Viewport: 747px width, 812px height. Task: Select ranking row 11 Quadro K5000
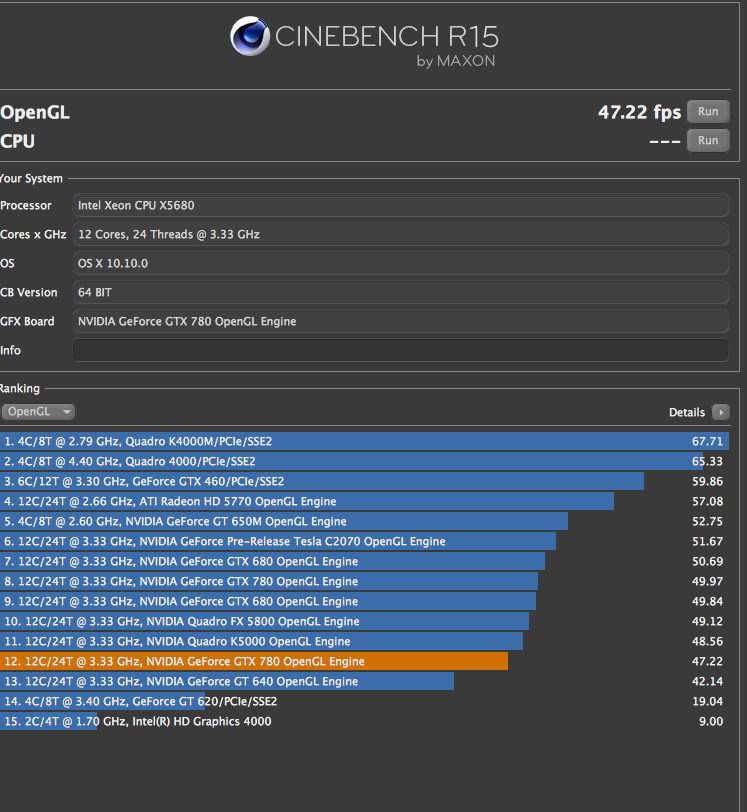[364, 641]
